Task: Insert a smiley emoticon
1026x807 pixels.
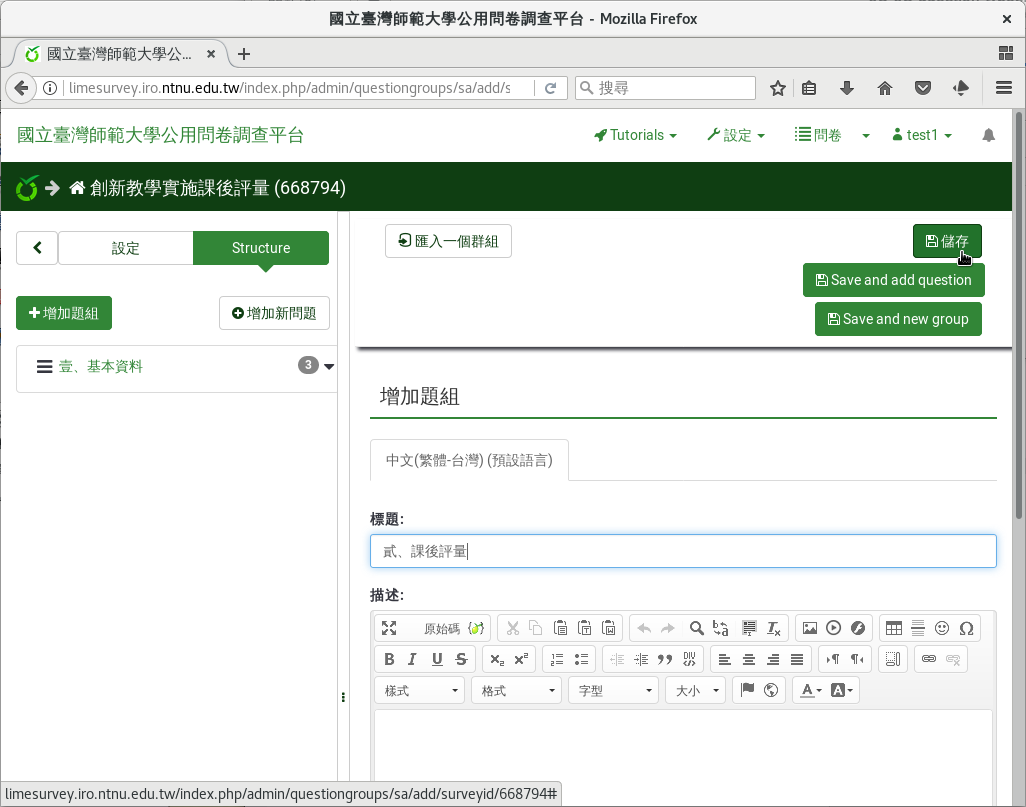Action: click(942, 628)
